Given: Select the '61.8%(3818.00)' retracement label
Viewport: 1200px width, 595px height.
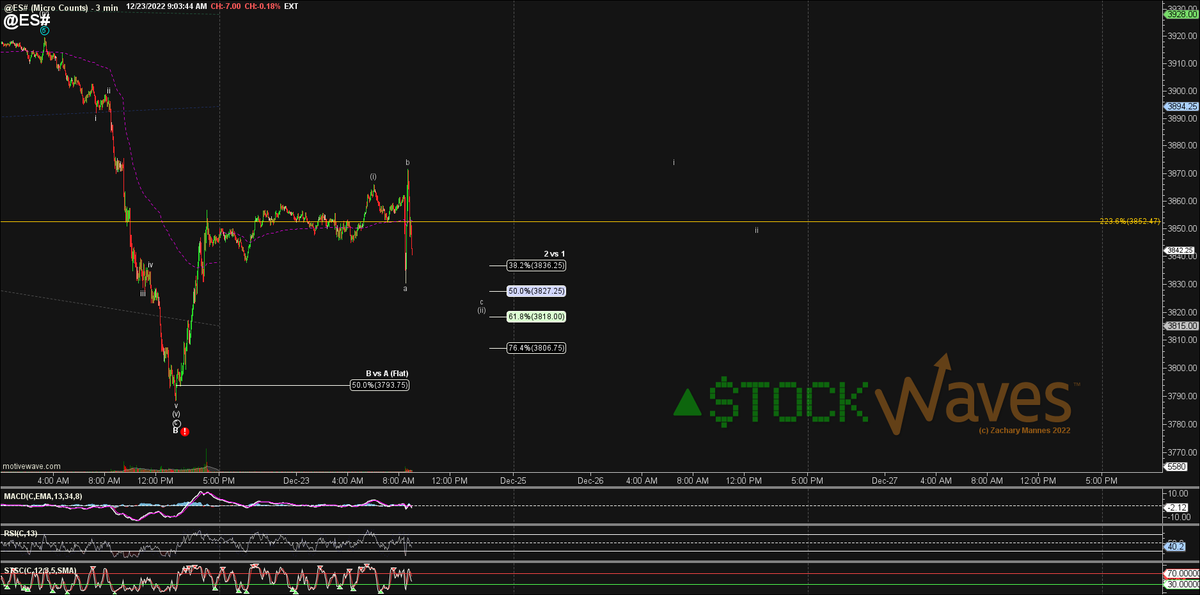Looking at the screenshot, I should pos(536,316).
